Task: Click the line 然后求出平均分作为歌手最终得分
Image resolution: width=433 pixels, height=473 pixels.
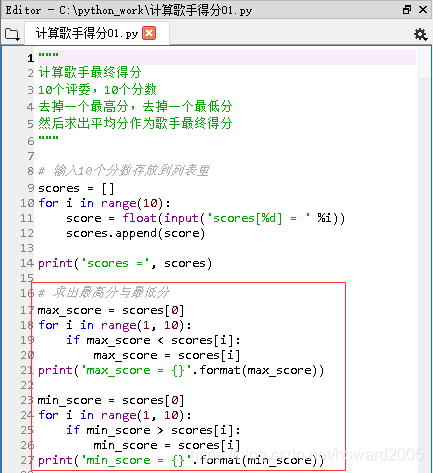Action: tap(135, 123)
